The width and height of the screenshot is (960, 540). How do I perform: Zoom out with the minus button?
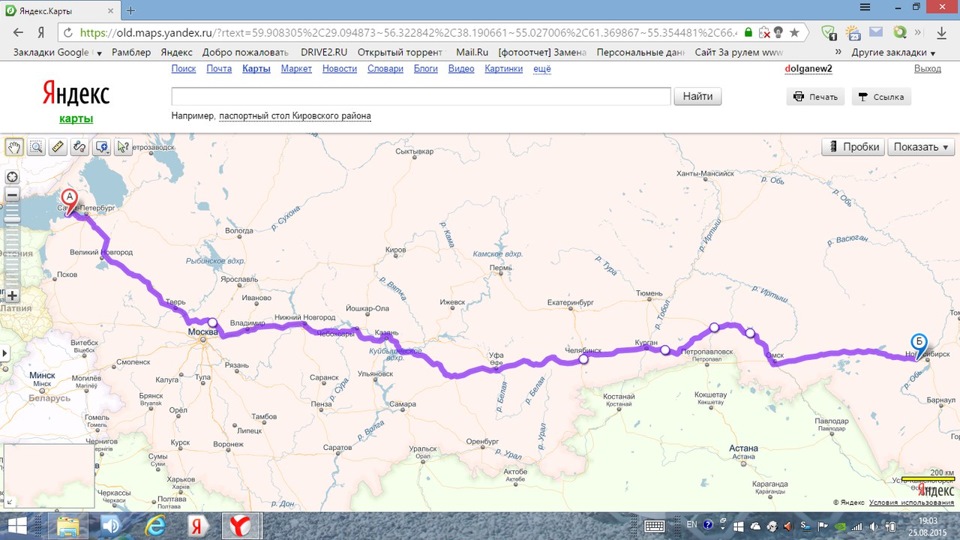12,195
